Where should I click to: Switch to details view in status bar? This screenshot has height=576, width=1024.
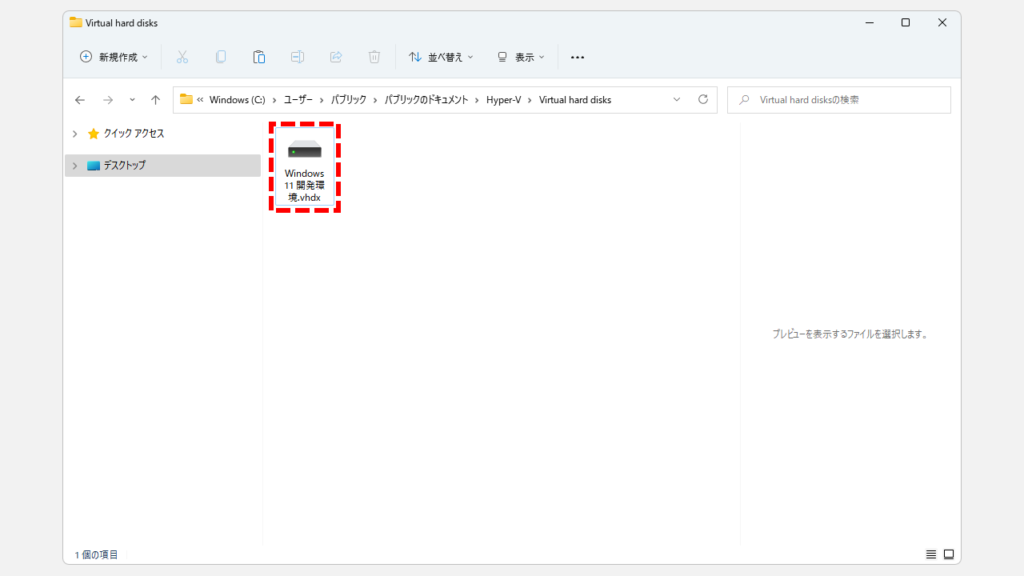931,554
